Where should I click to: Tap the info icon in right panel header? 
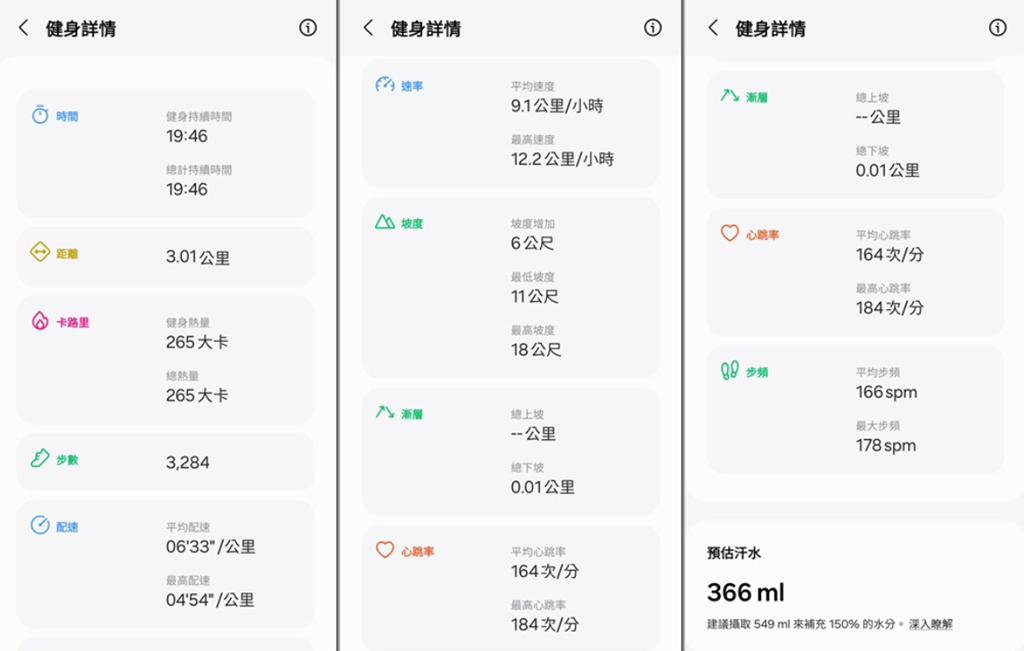click(x=997, y=28)
